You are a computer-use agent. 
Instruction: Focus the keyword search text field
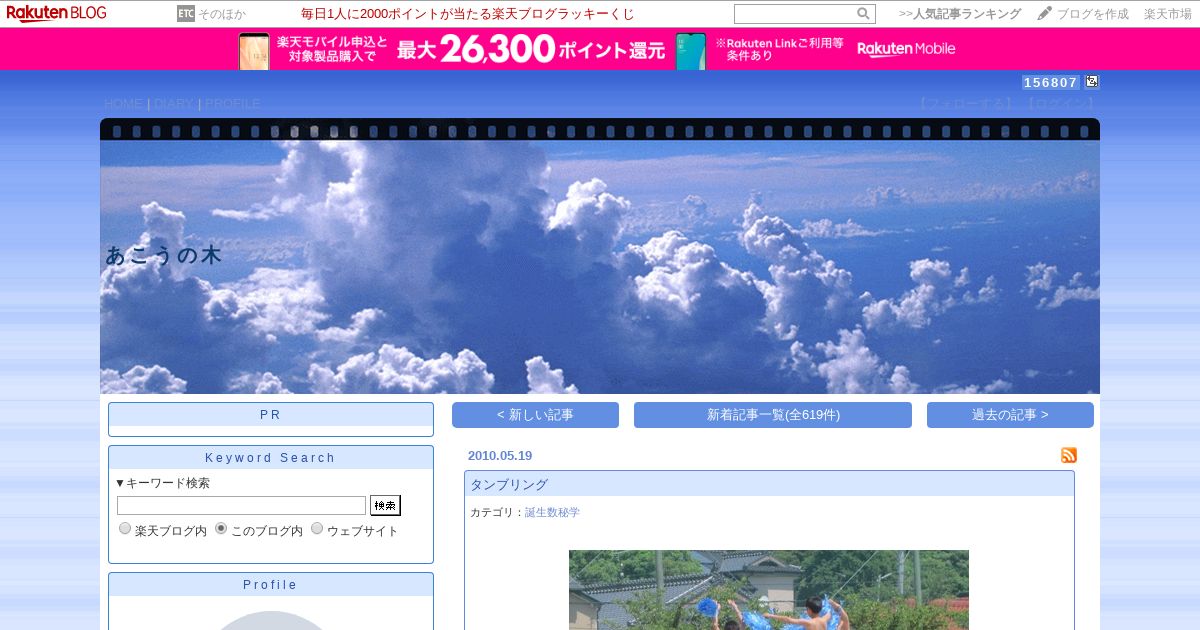pos(241,505)
